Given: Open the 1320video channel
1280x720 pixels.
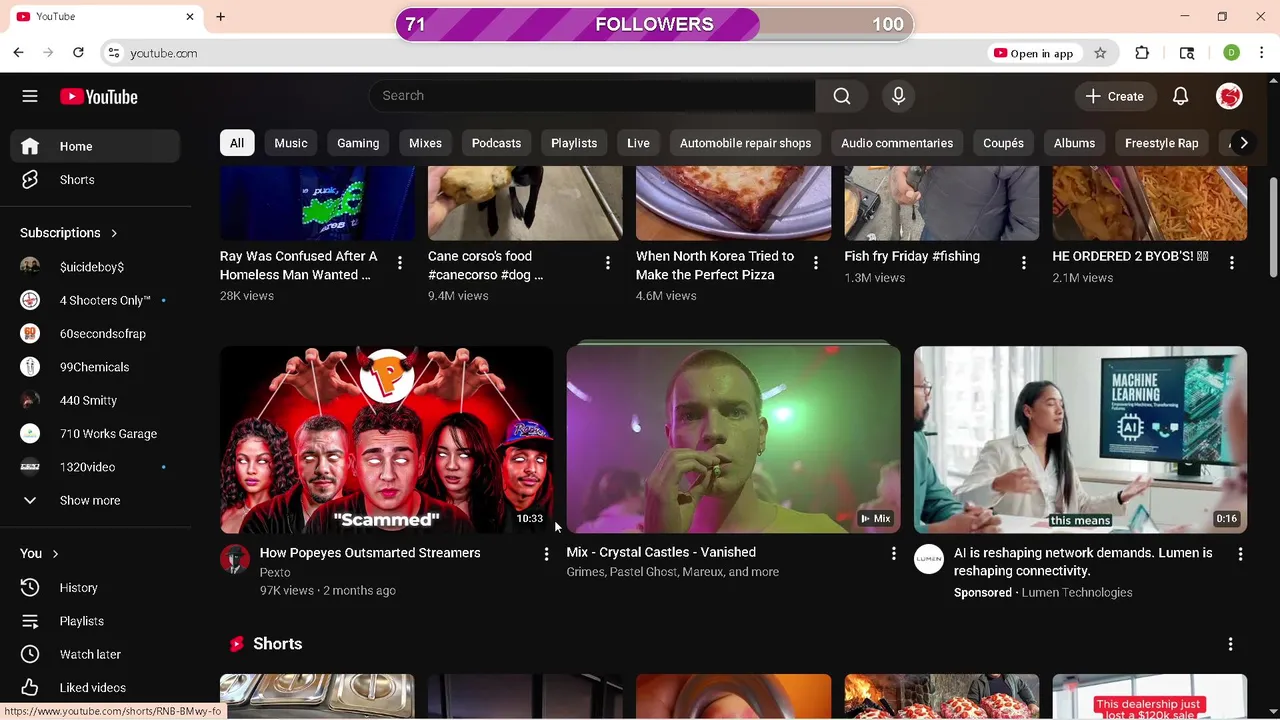Looking at the screenshot, I should (95, 467).
